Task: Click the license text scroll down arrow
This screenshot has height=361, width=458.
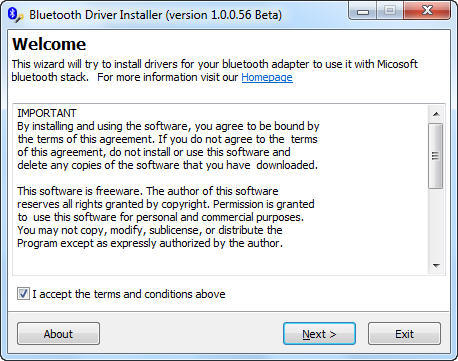Action: coord(436,266)
